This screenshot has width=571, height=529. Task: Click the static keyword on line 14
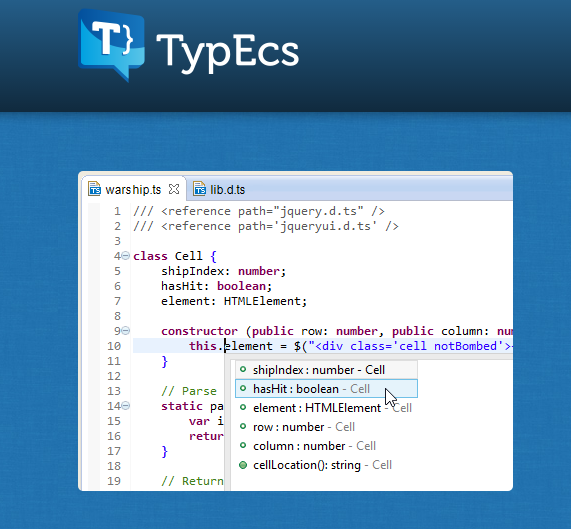pyautogui.click(x=182, y=406)
